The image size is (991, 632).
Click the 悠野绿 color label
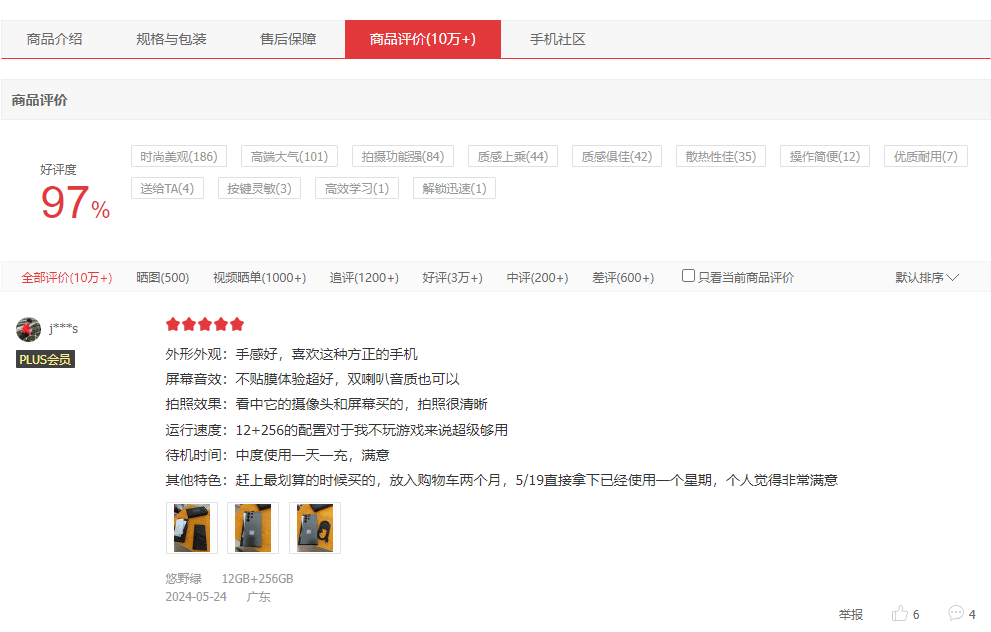[183, 578]
